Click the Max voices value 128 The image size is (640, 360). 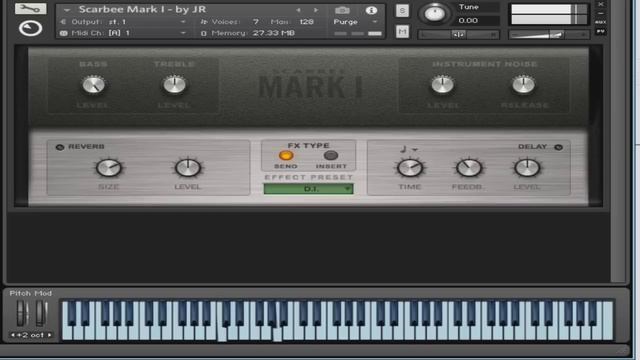pos(306,22)
